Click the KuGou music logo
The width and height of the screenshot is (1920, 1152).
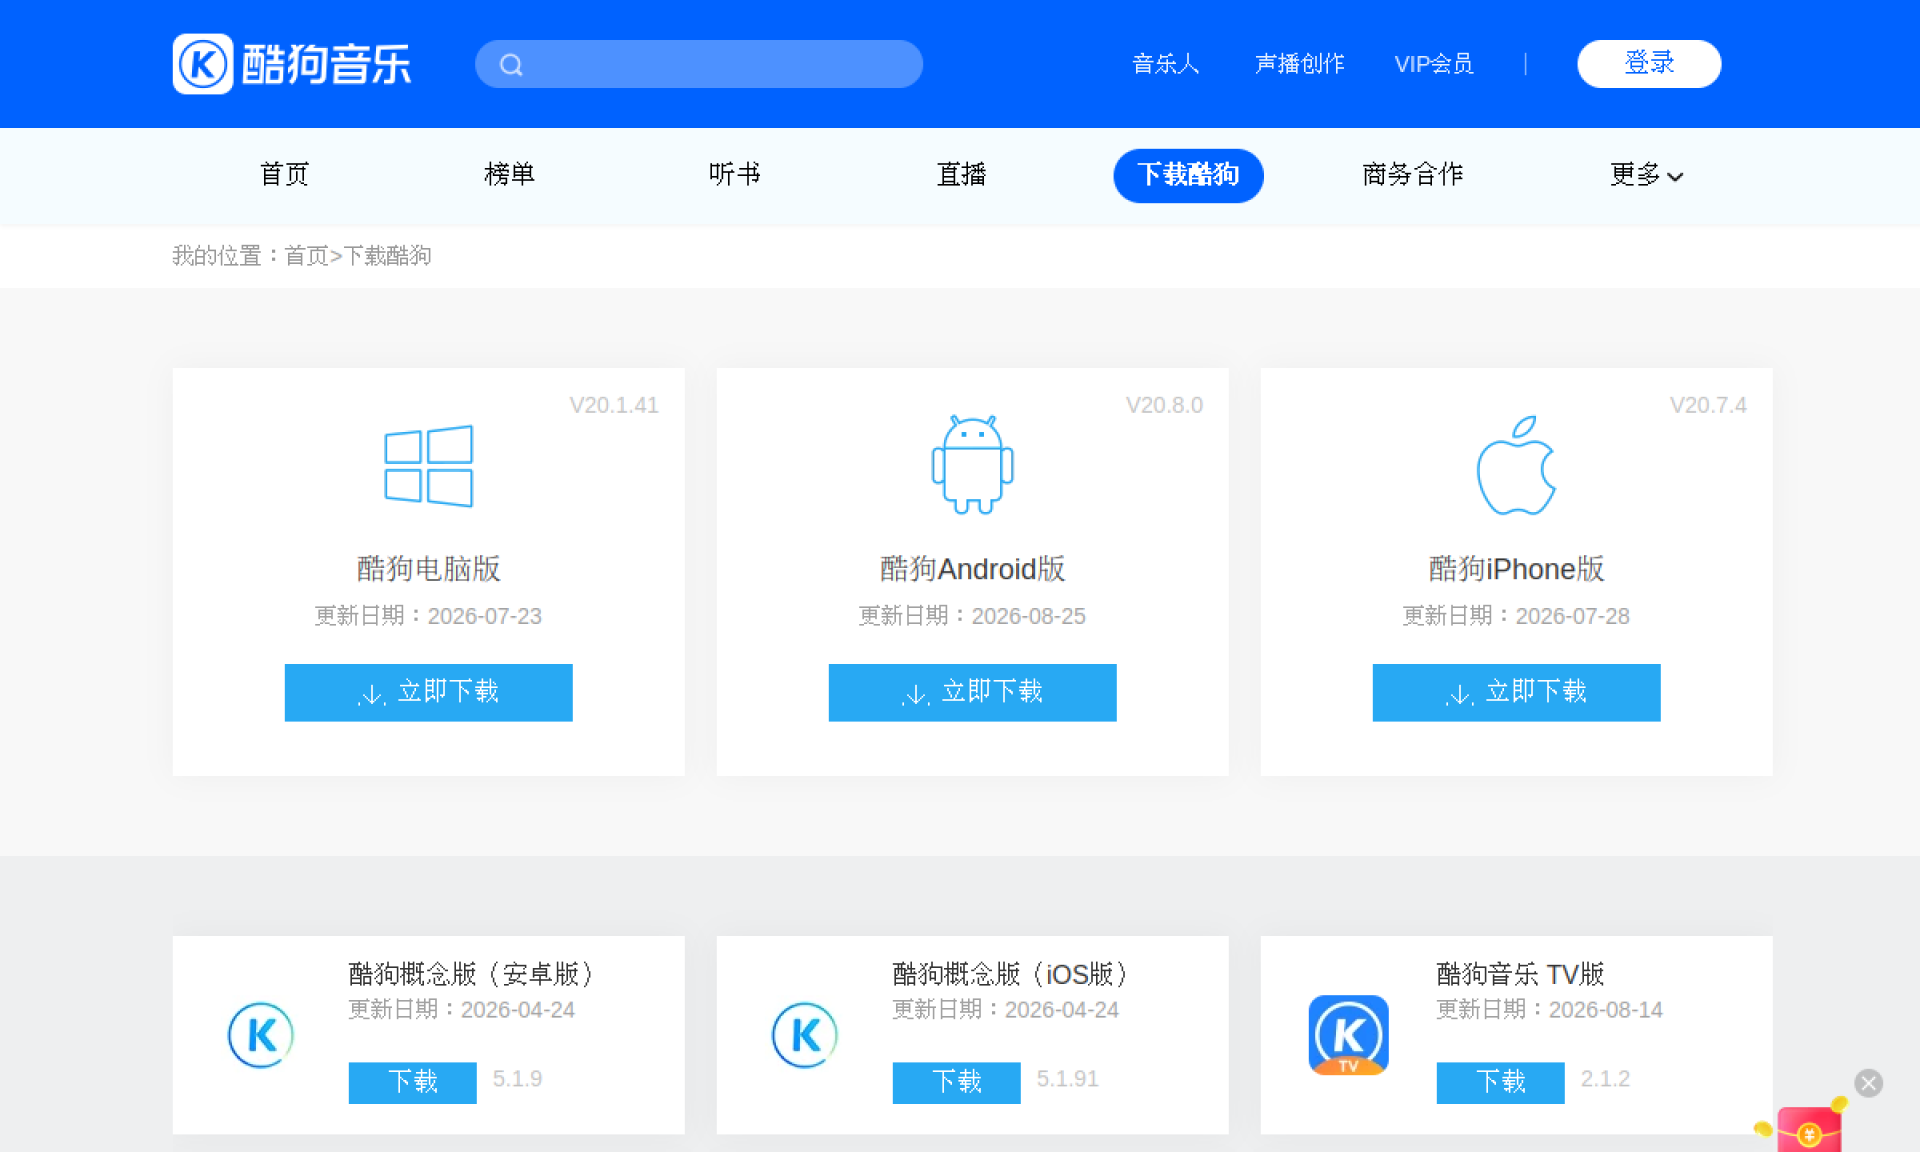click(292, 64)
